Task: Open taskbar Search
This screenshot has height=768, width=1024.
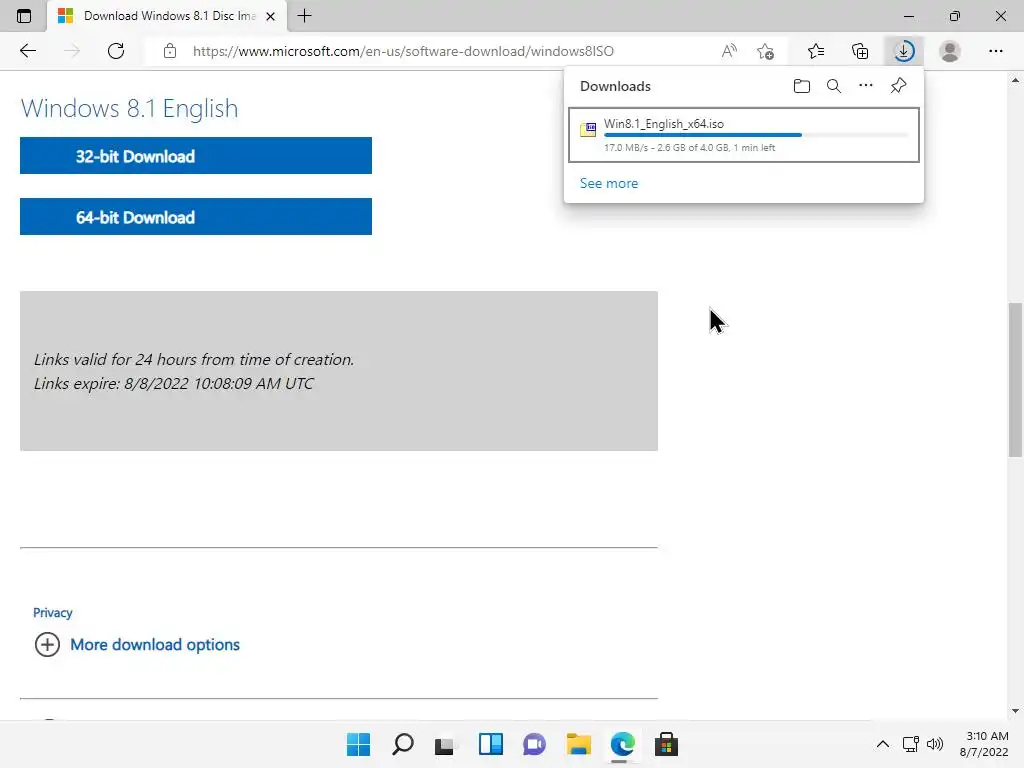Action: click(402, 744)
